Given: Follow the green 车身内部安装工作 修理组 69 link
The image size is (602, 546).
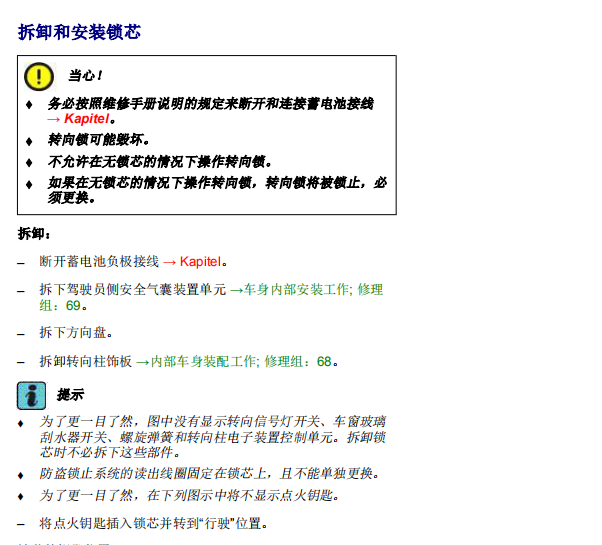Looking at the screenshot, I should 211,298.
